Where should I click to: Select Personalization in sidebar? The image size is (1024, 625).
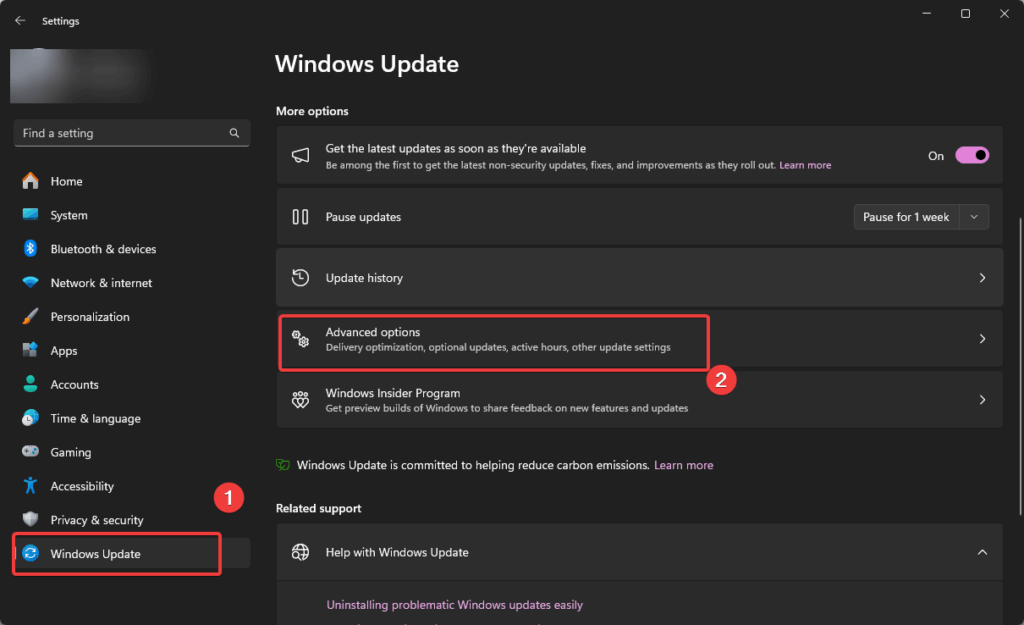coord(131,317)
